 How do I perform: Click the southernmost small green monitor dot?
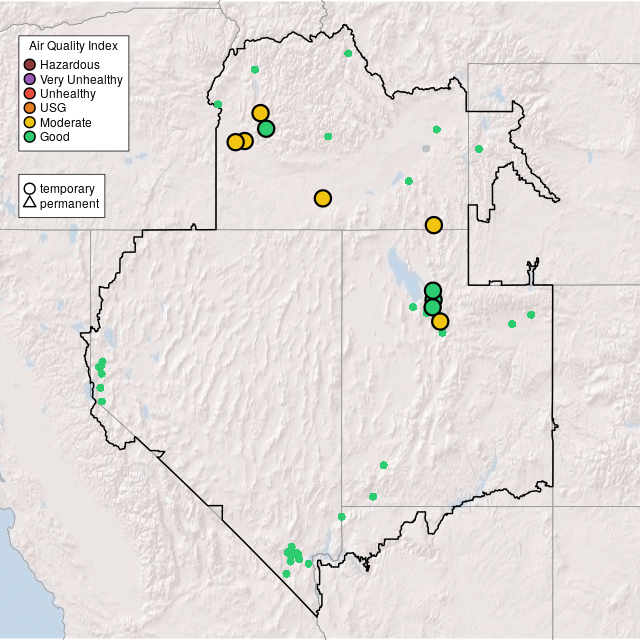click(286, 574)
